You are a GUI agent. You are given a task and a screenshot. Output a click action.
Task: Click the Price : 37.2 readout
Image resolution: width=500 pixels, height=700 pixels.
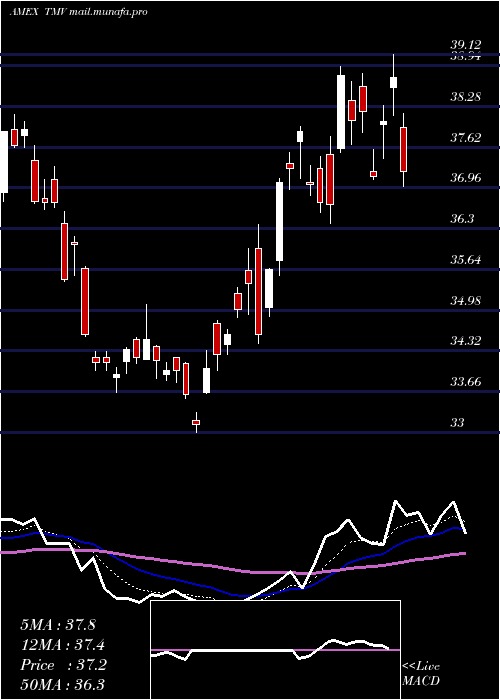(x=63, y=665)
